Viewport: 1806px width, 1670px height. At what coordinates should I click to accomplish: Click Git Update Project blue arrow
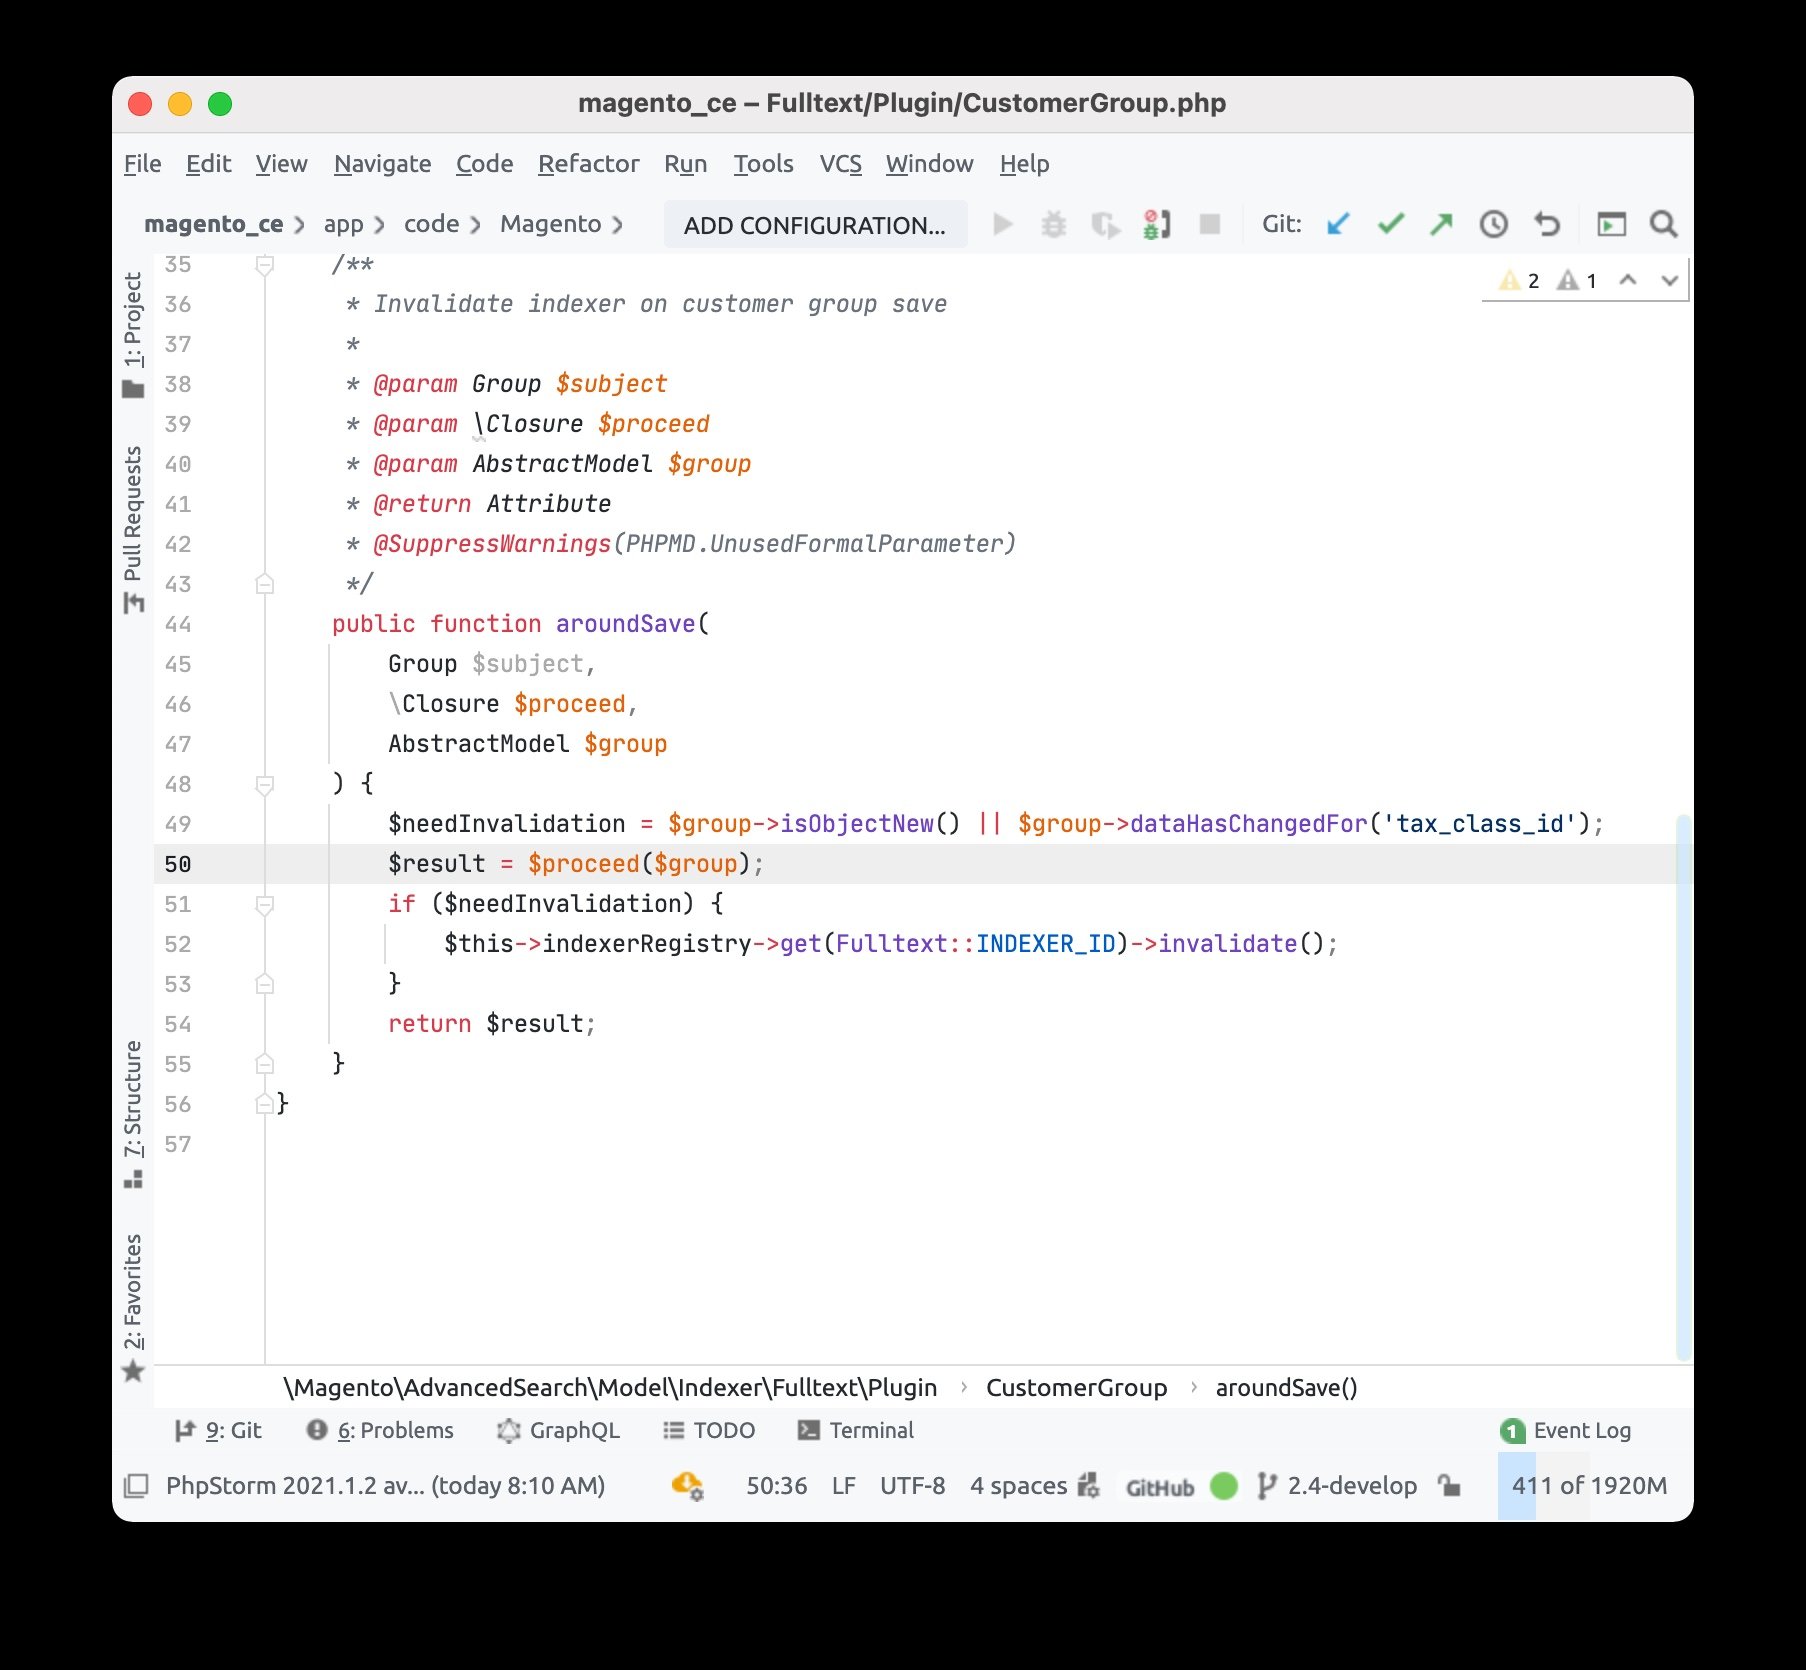pos(1338,224)
